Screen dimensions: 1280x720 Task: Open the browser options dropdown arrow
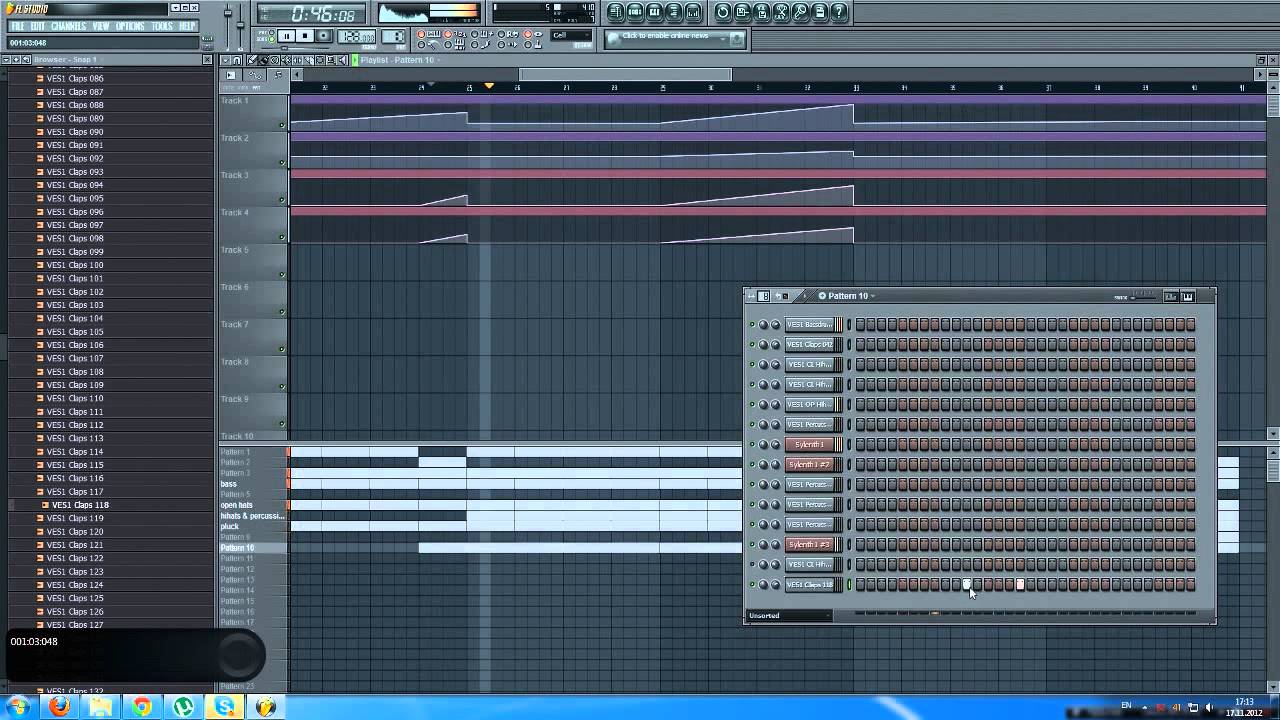pyautogui.click(x=6, y=60)
